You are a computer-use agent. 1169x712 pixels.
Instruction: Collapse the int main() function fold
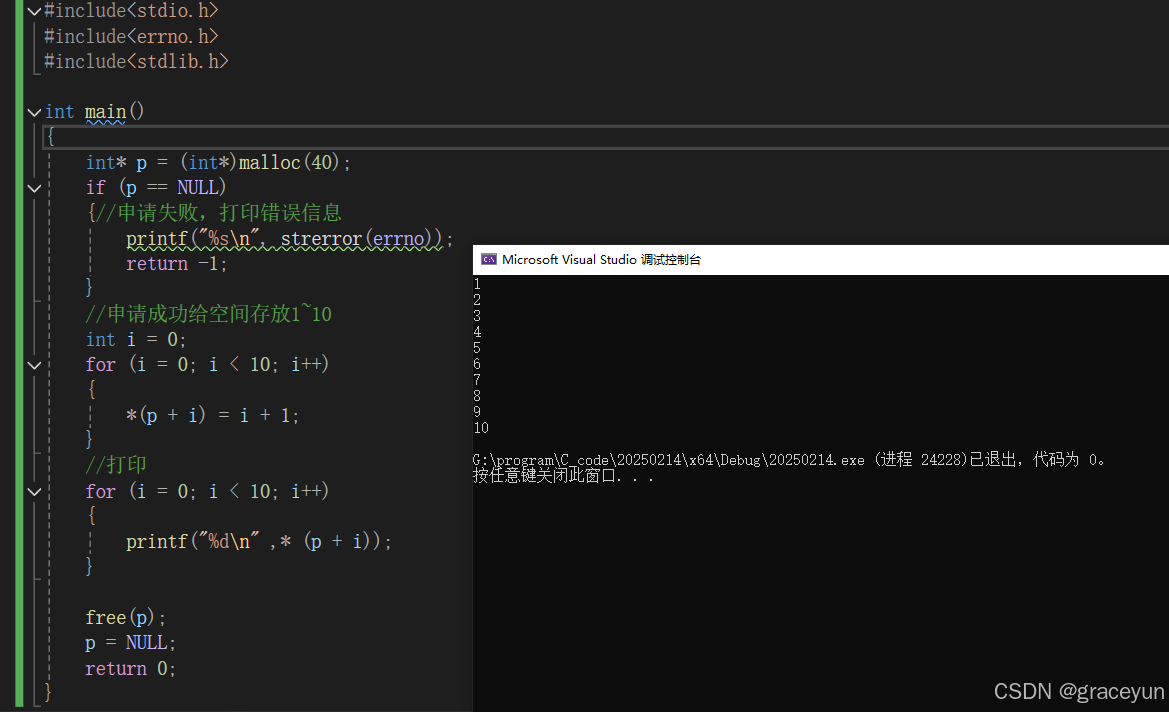click(x=34, y=113)
